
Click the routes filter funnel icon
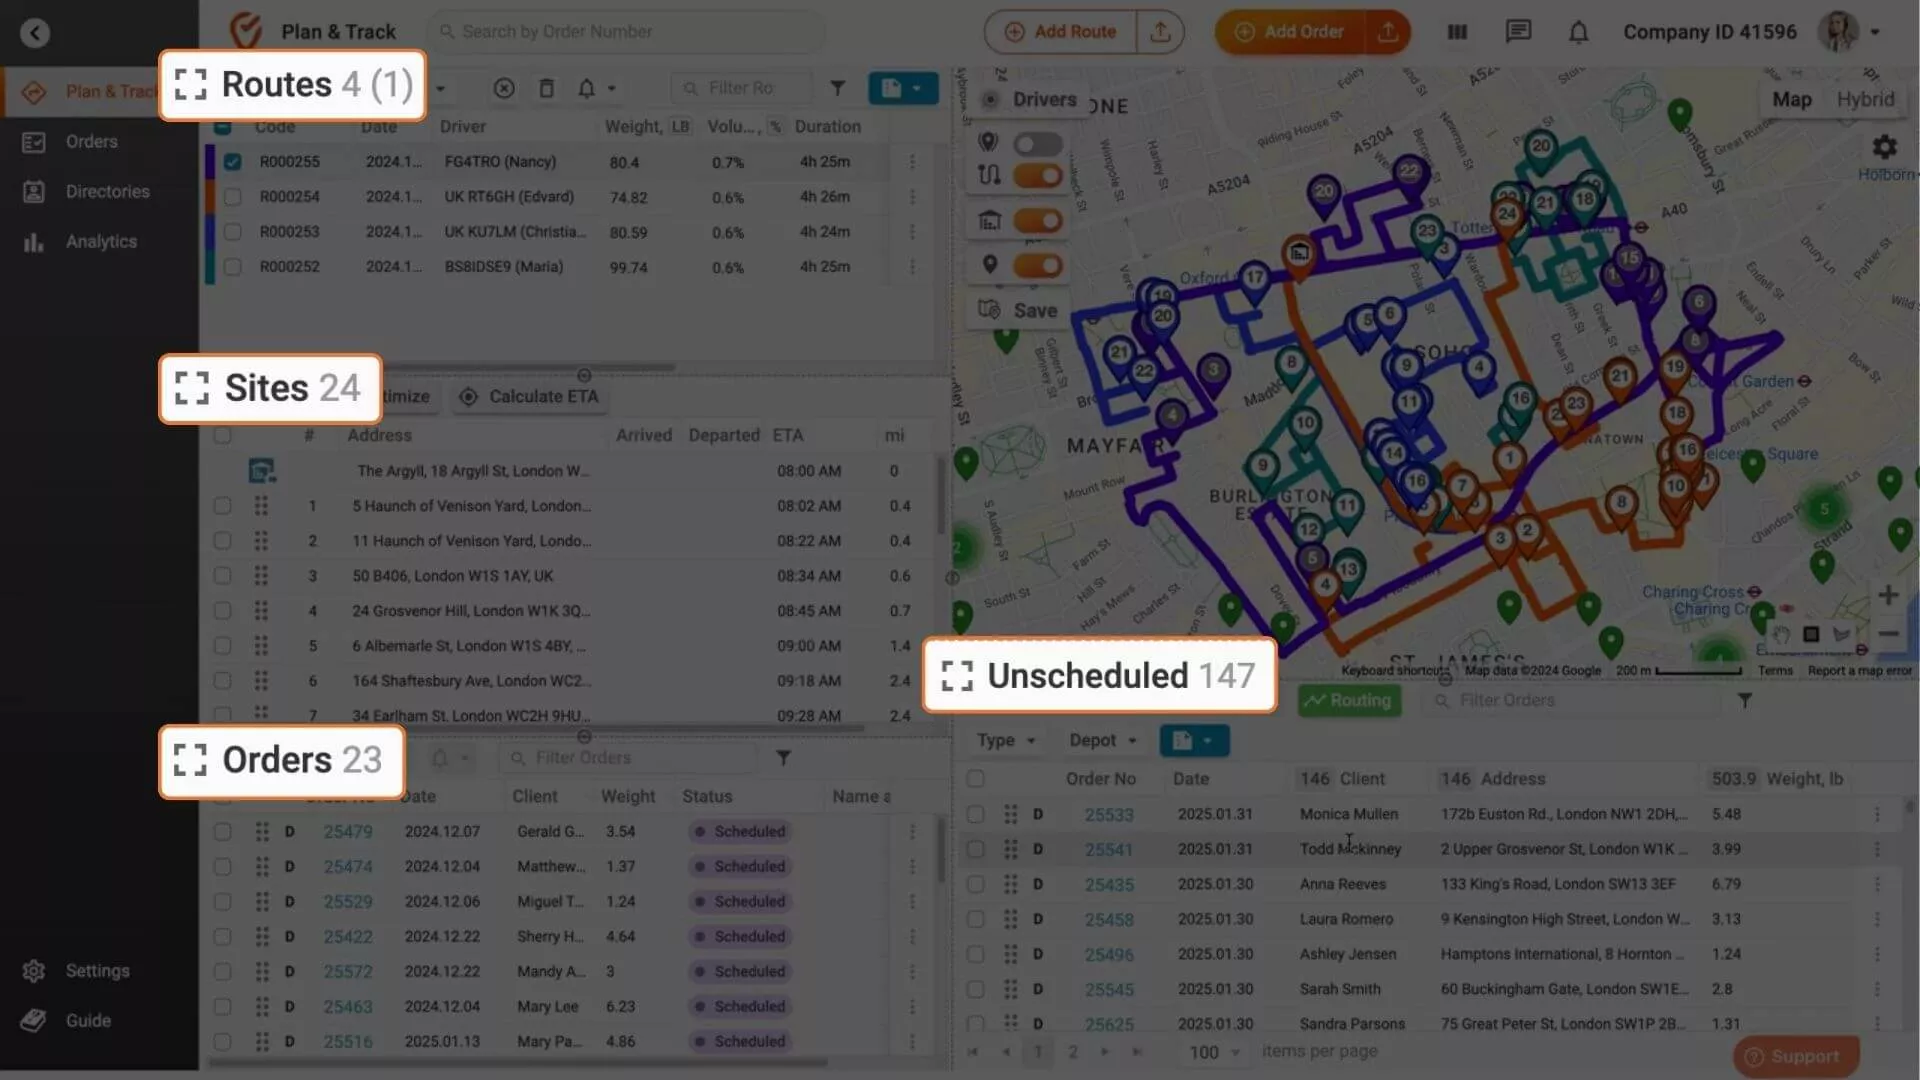coord(838,89)
